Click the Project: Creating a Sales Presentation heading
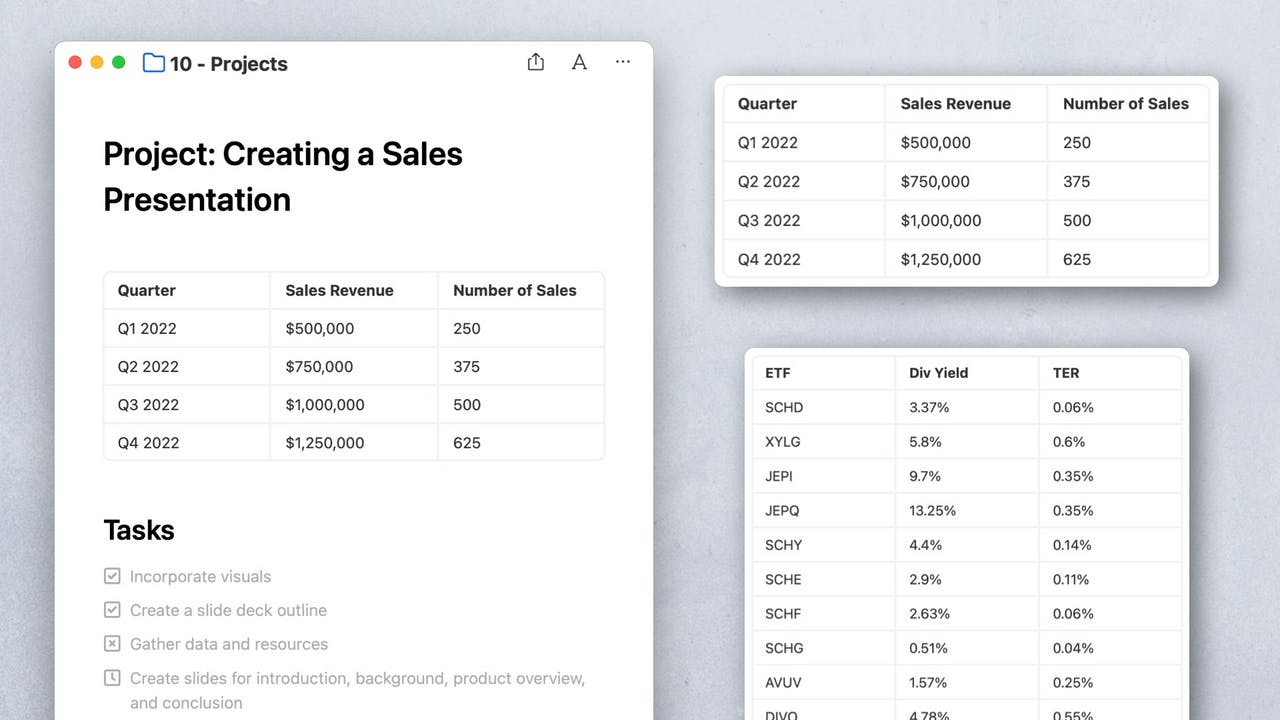The height and width of the screenshot is (720, 1280). tap(283, 176)
